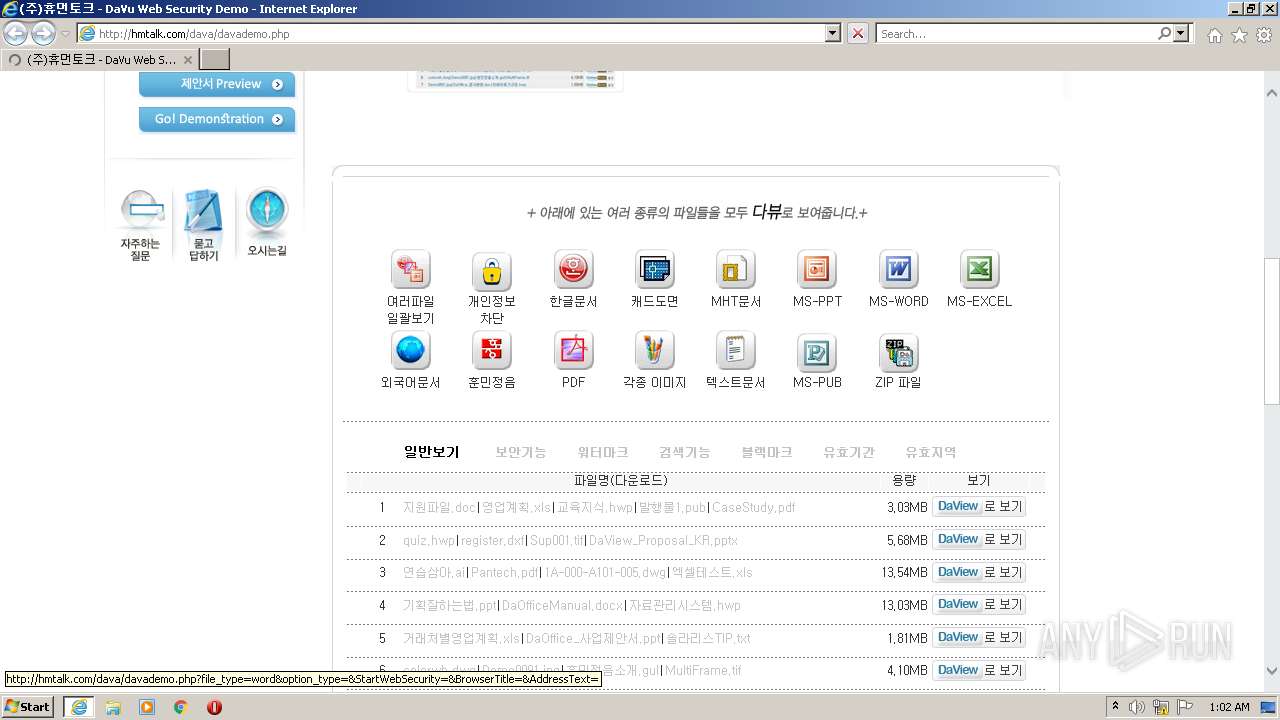Switch to the 유효지역 tab
Image resolution: width=1280 pixels, height=720 pixels.
point(931,452)
